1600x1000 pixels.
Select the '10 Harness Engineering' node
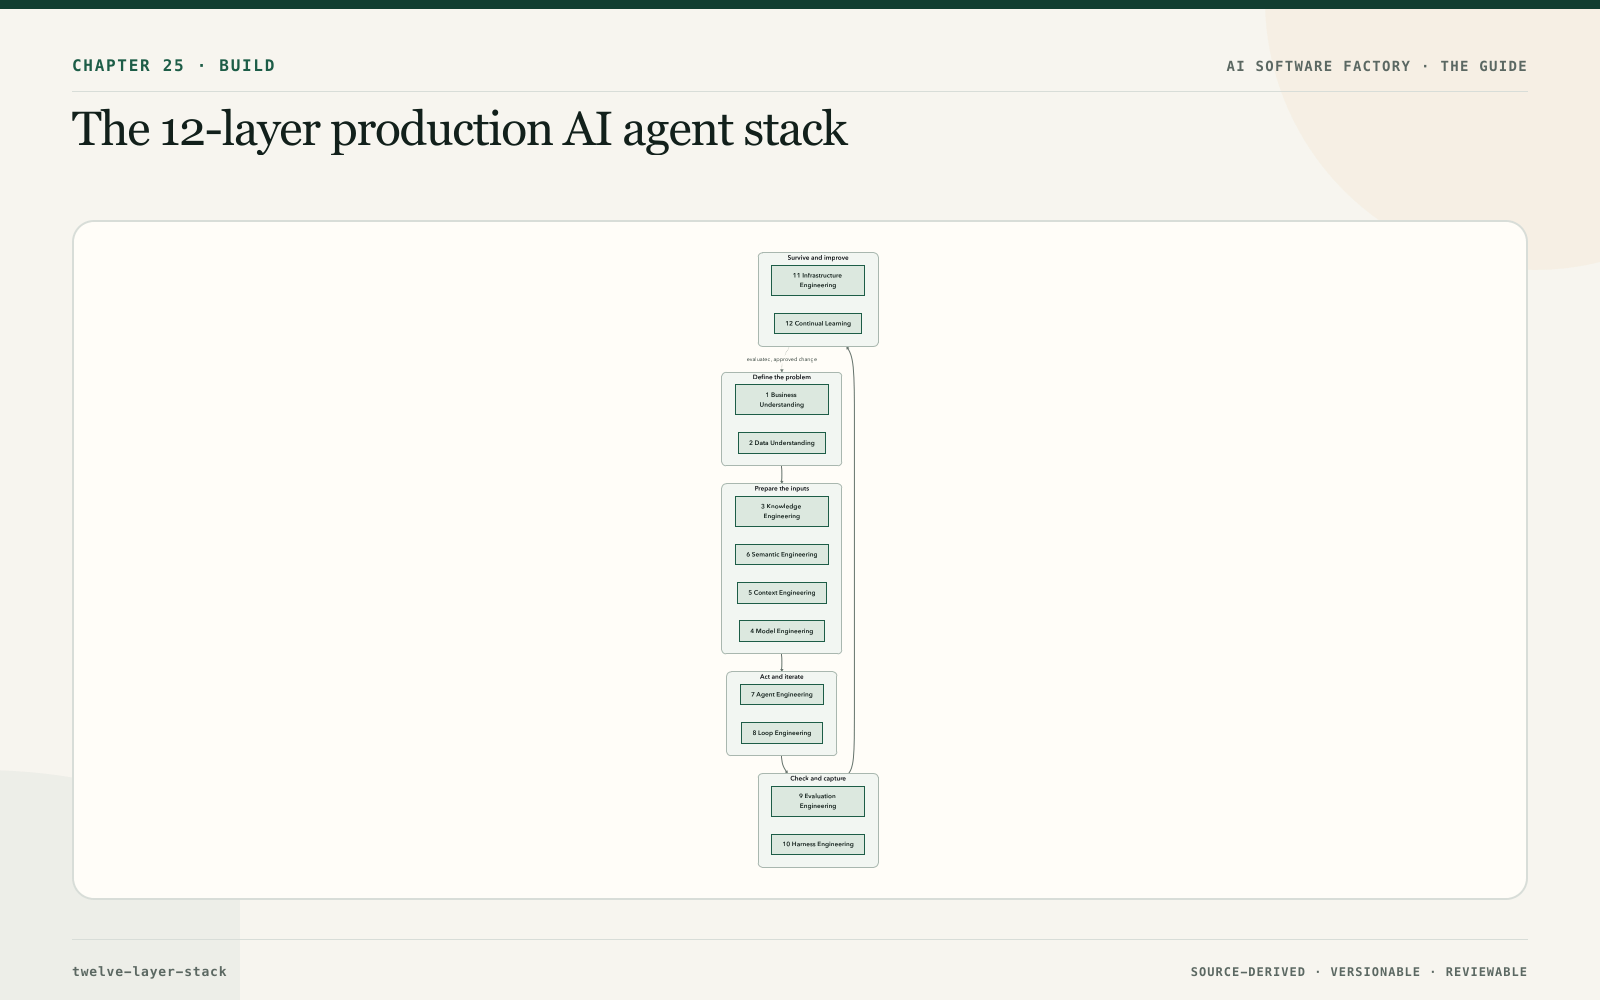817,844
